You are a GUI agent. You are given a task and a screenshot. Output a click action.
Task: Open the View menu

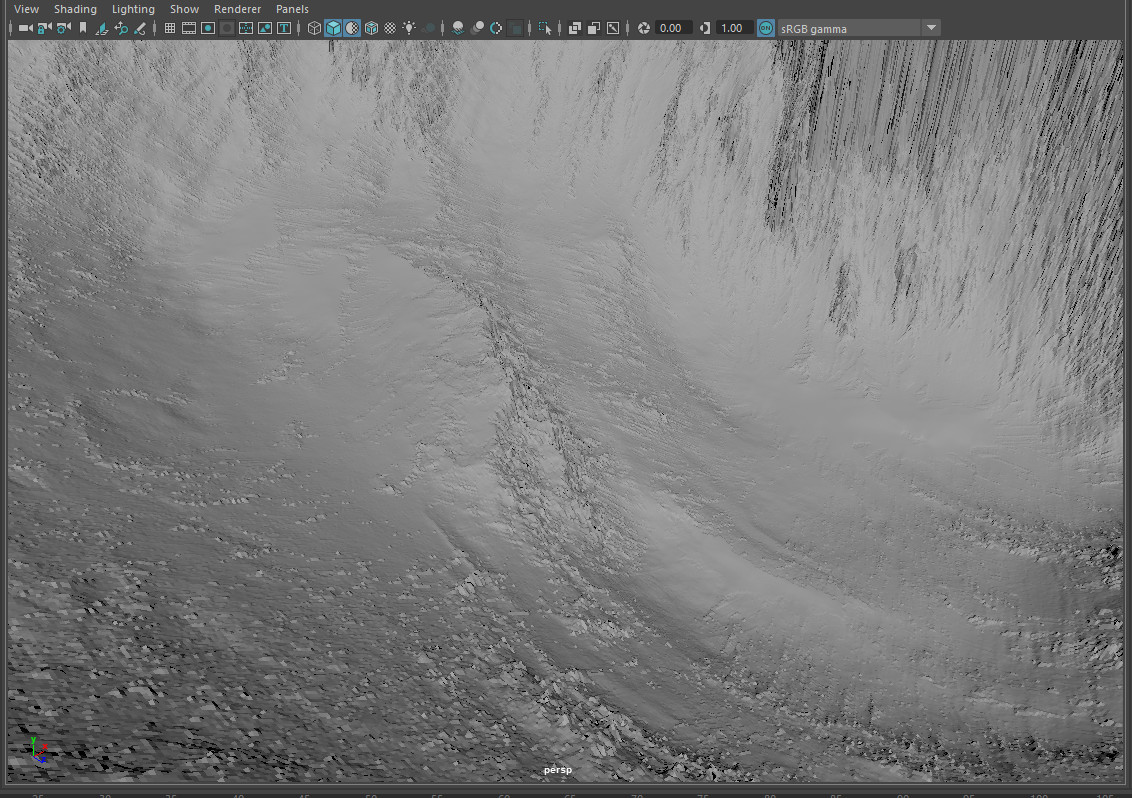tap(26, 9)
